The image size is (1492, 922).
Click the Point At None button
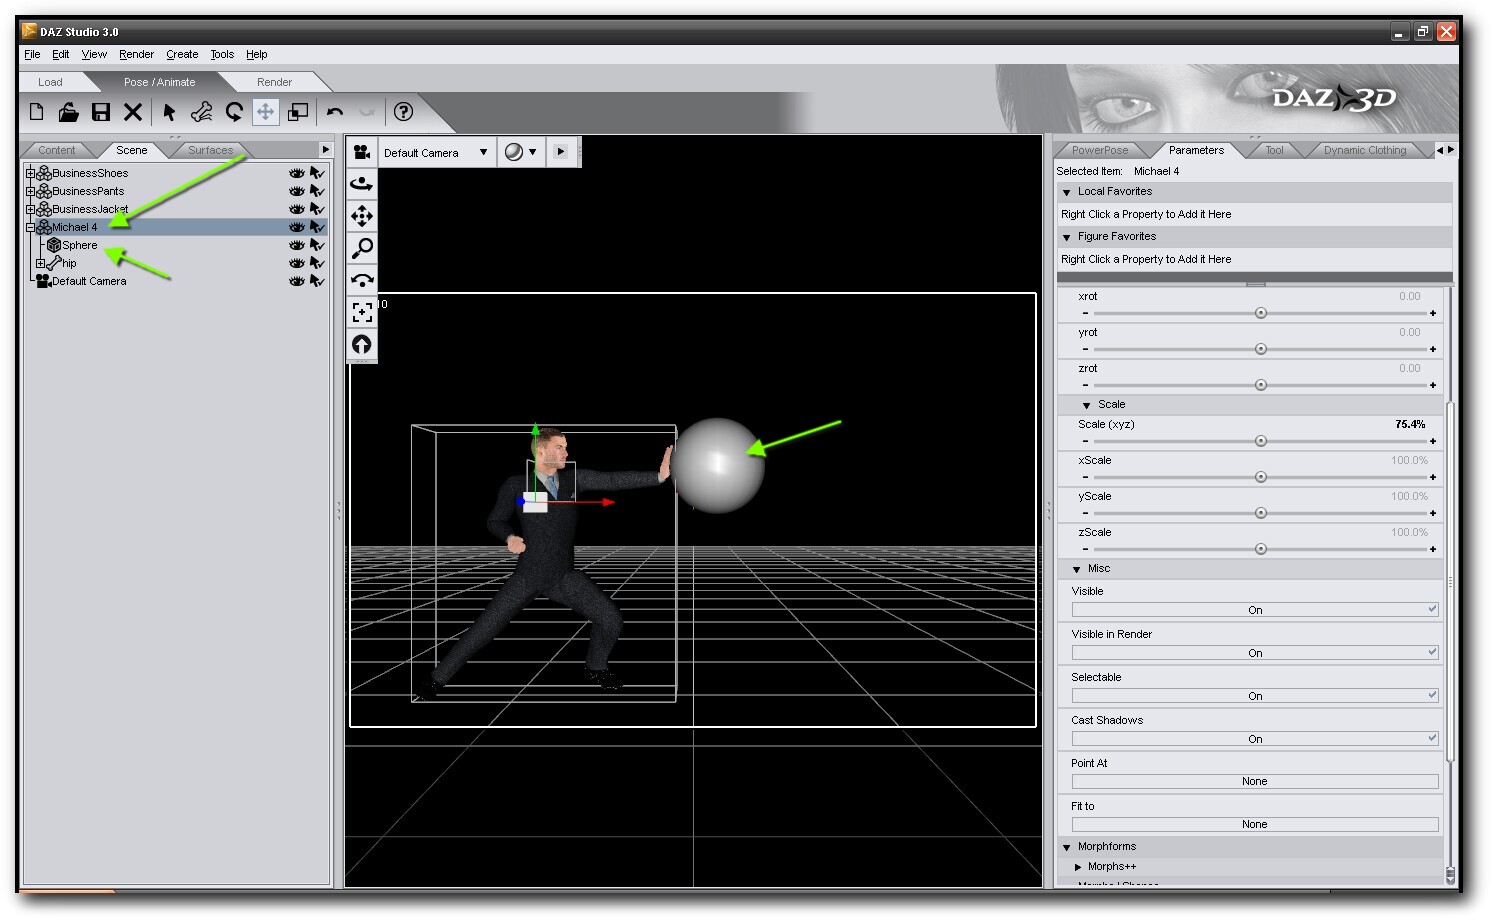coord(1255,782)
